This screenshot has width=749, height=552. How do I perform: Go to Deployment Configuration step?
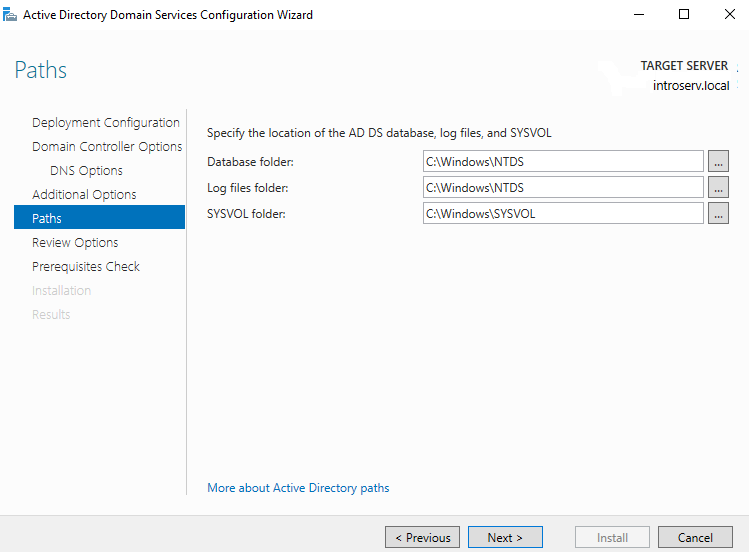tap(105, 123)
